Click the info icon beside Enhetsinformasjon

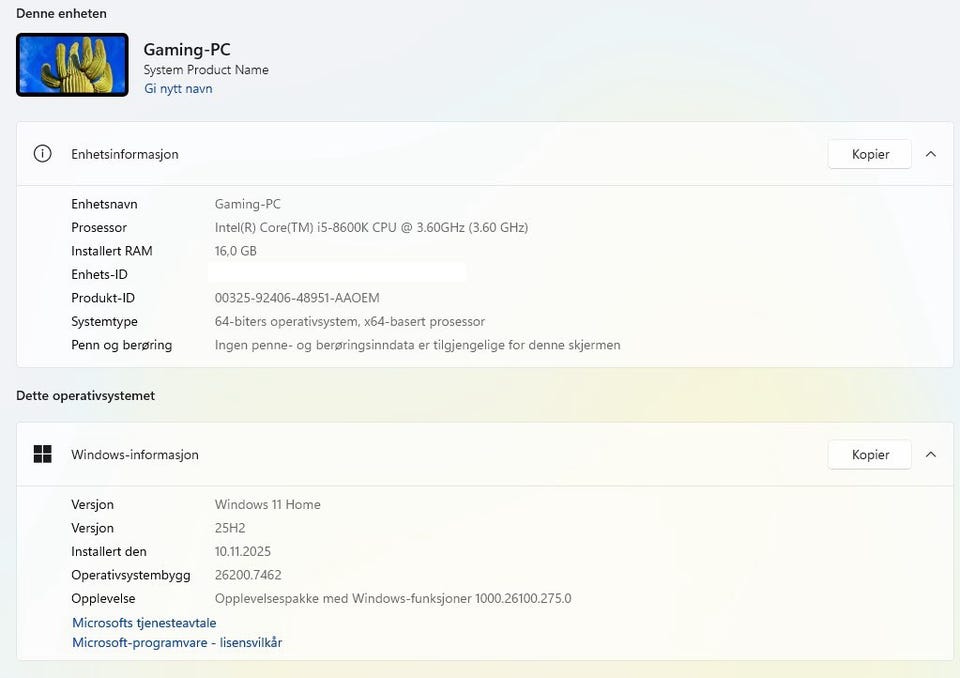point(42,154)
